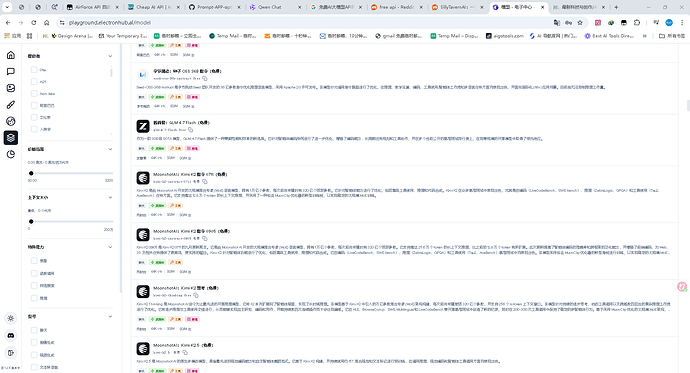Check the AI21 provider checkbox
Viewport: 690px width, 373px height.
tap(34, 81)
